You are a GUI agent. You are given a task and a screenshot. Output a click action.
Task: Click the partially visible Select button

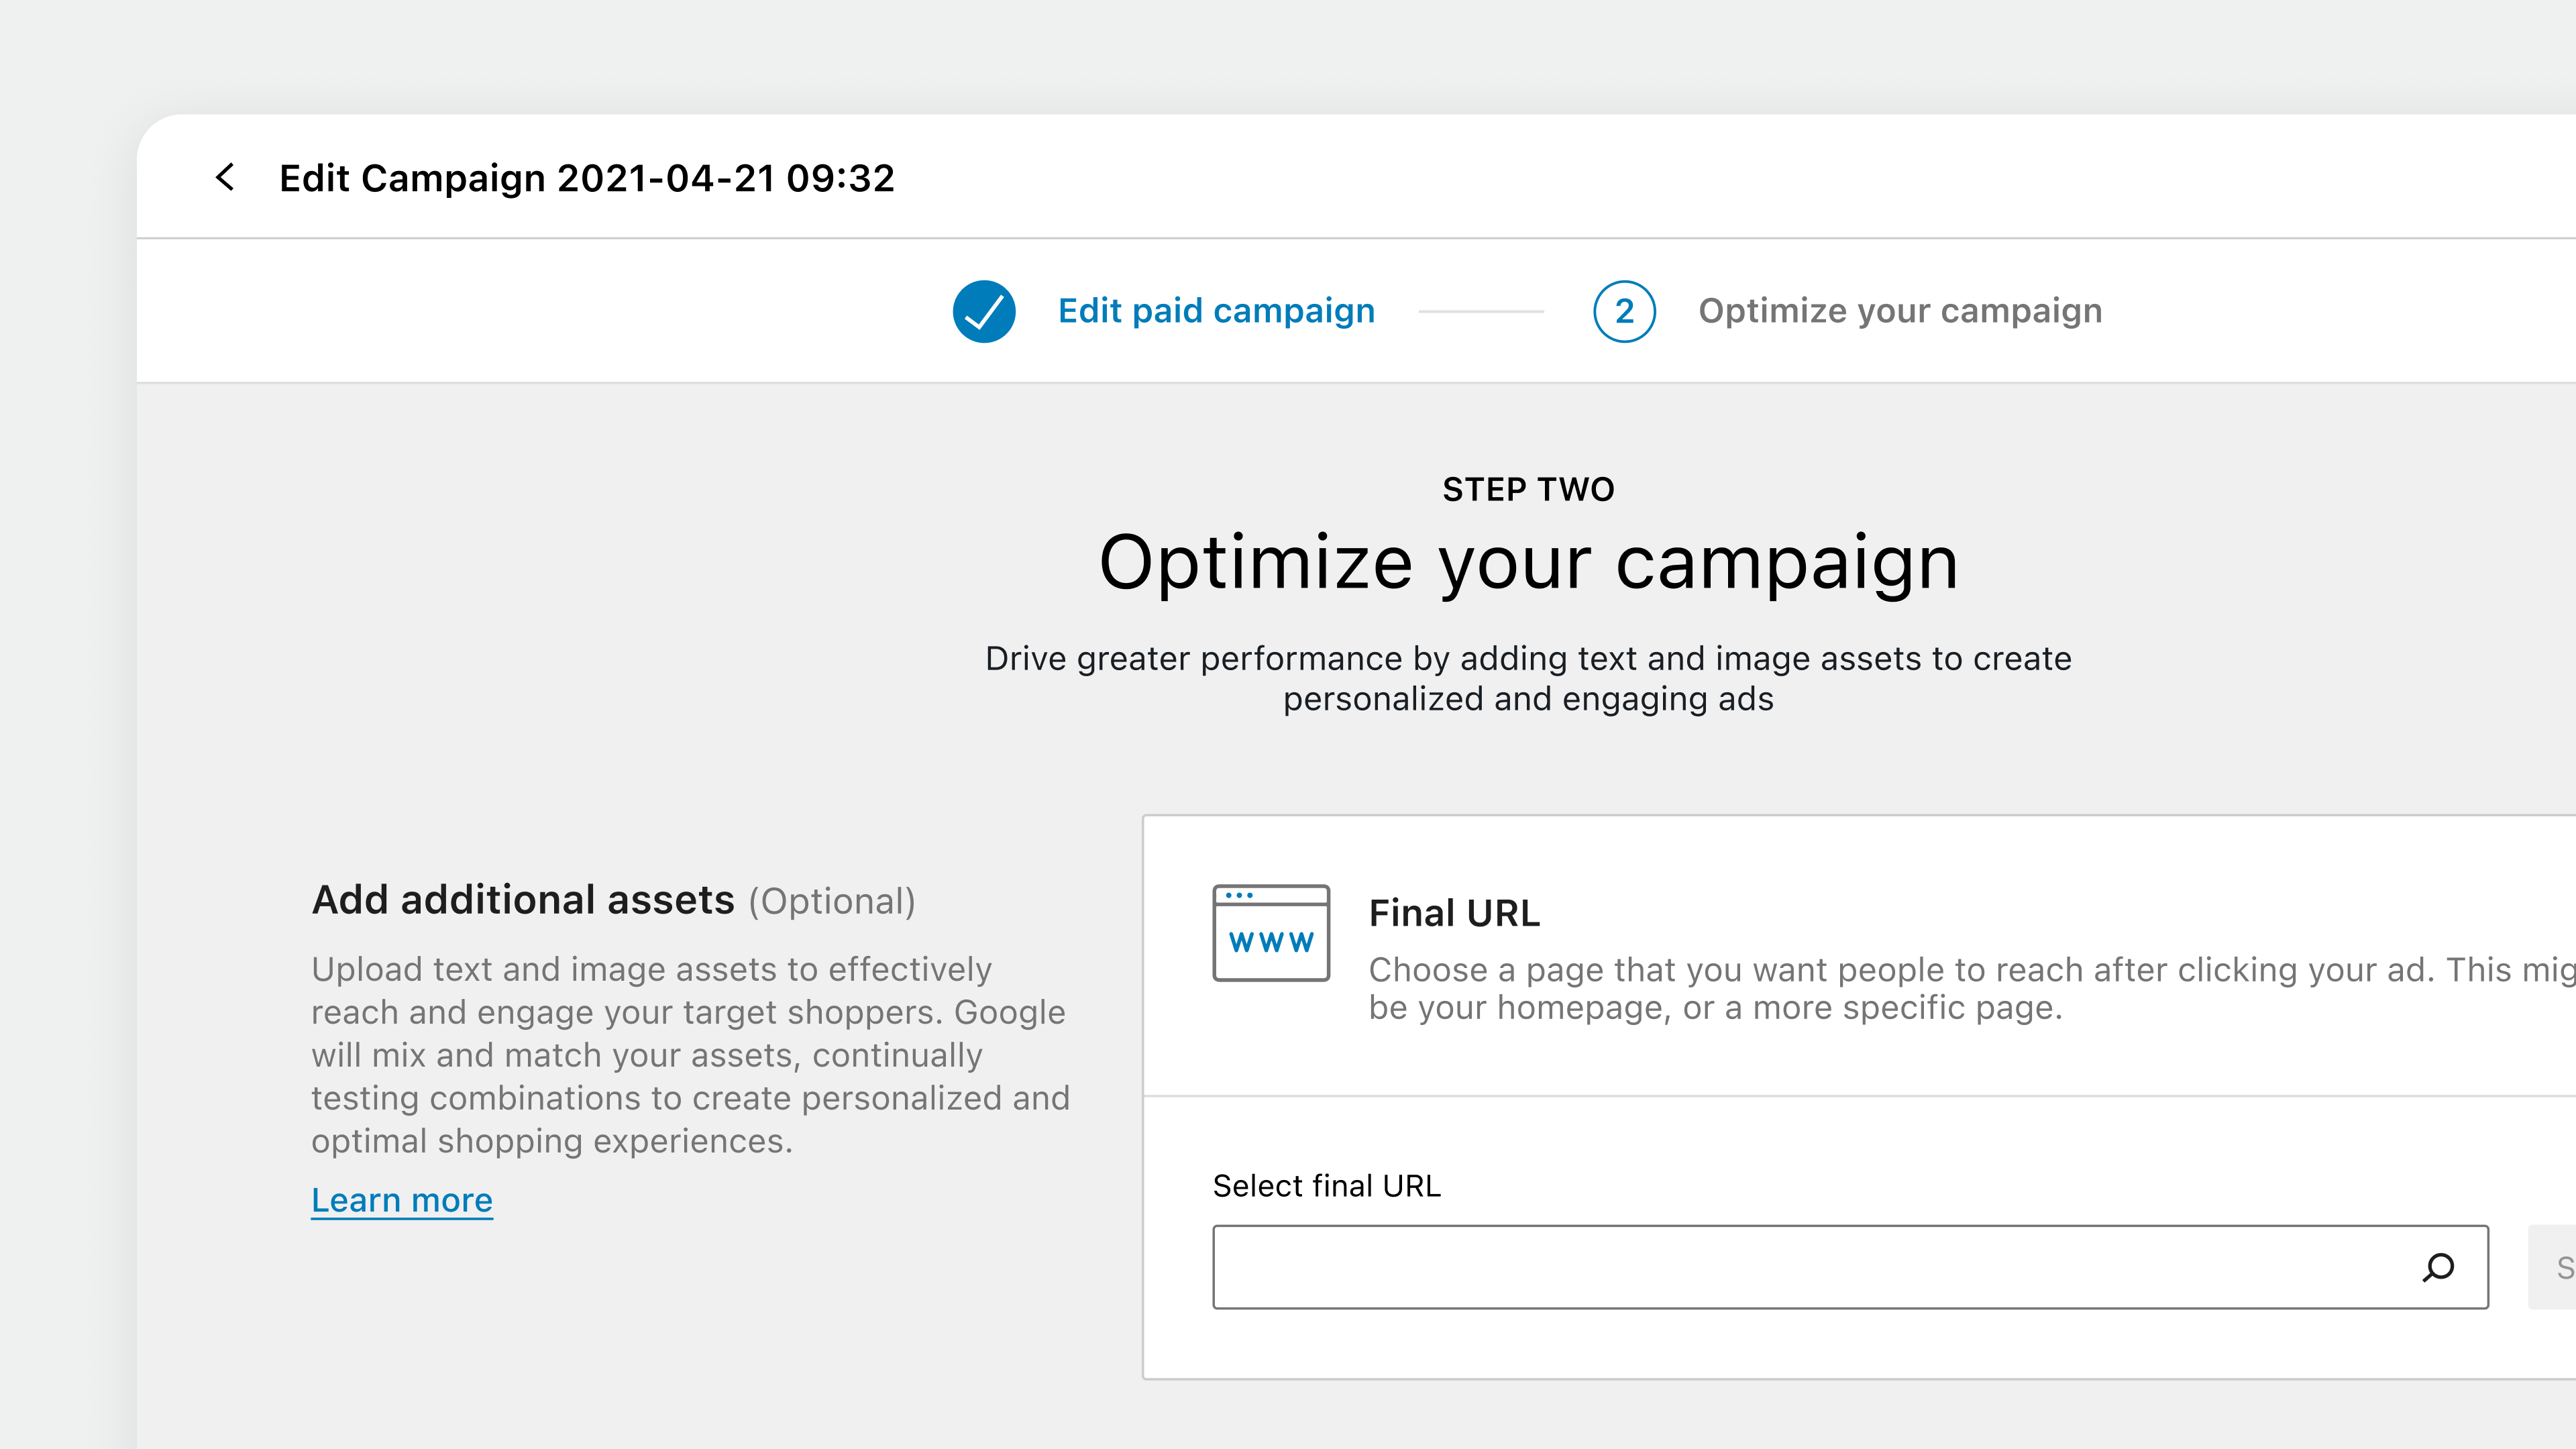click(2563, 1267)
